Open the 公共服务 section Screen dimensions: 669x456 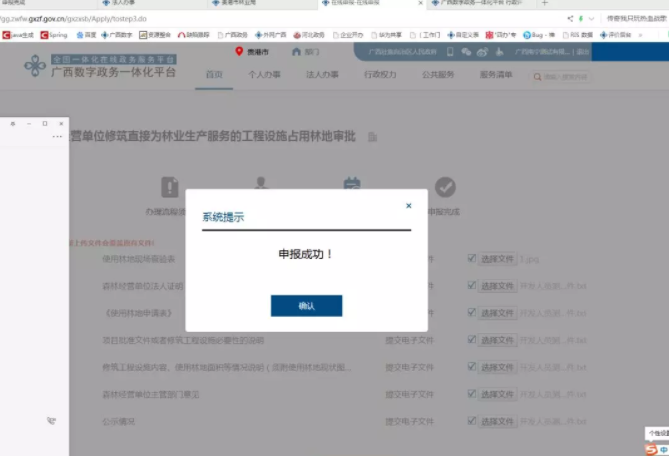pos(437,75)
